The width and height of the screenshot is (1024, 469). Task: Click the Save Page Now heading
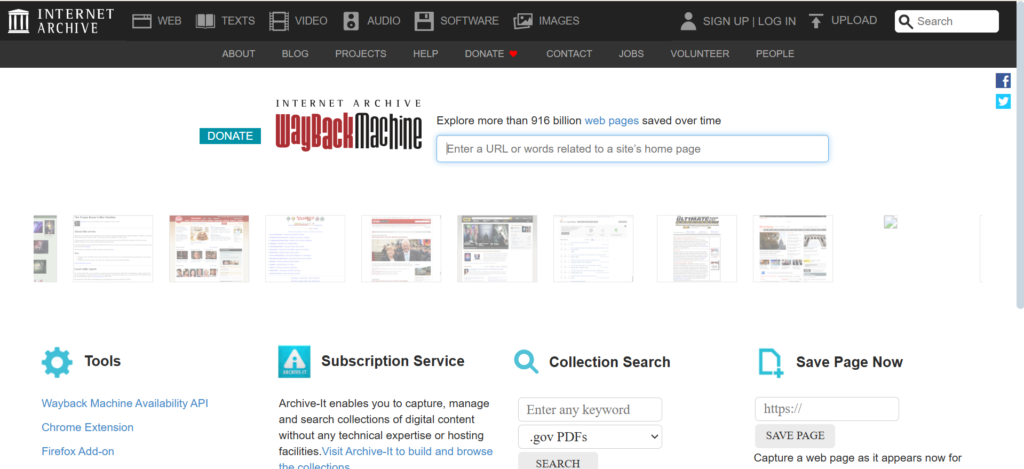point(849,362)
